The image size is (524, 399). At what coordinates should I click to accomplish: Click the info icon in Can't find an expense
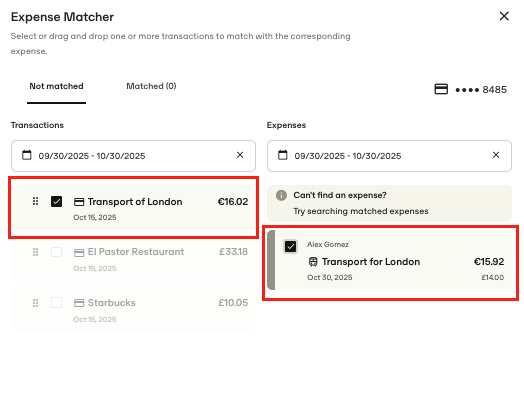pos(281,195)
